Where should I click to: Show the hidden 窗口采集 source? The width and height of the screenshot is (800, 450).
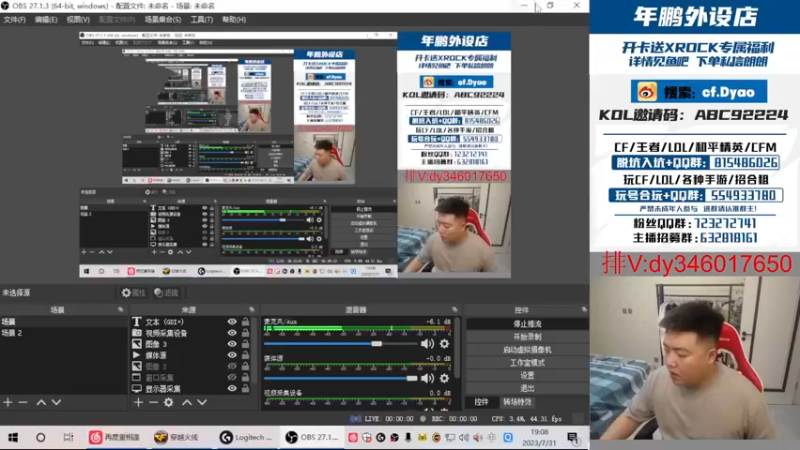click(x=232, y=378)
